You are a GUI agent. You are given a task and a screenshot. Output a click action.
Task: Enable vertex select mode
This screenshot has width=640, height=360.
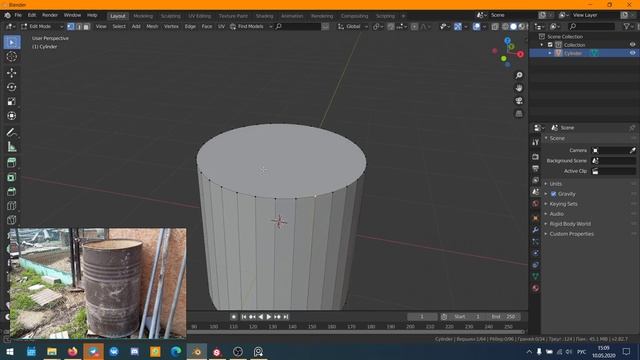(71, 27)
